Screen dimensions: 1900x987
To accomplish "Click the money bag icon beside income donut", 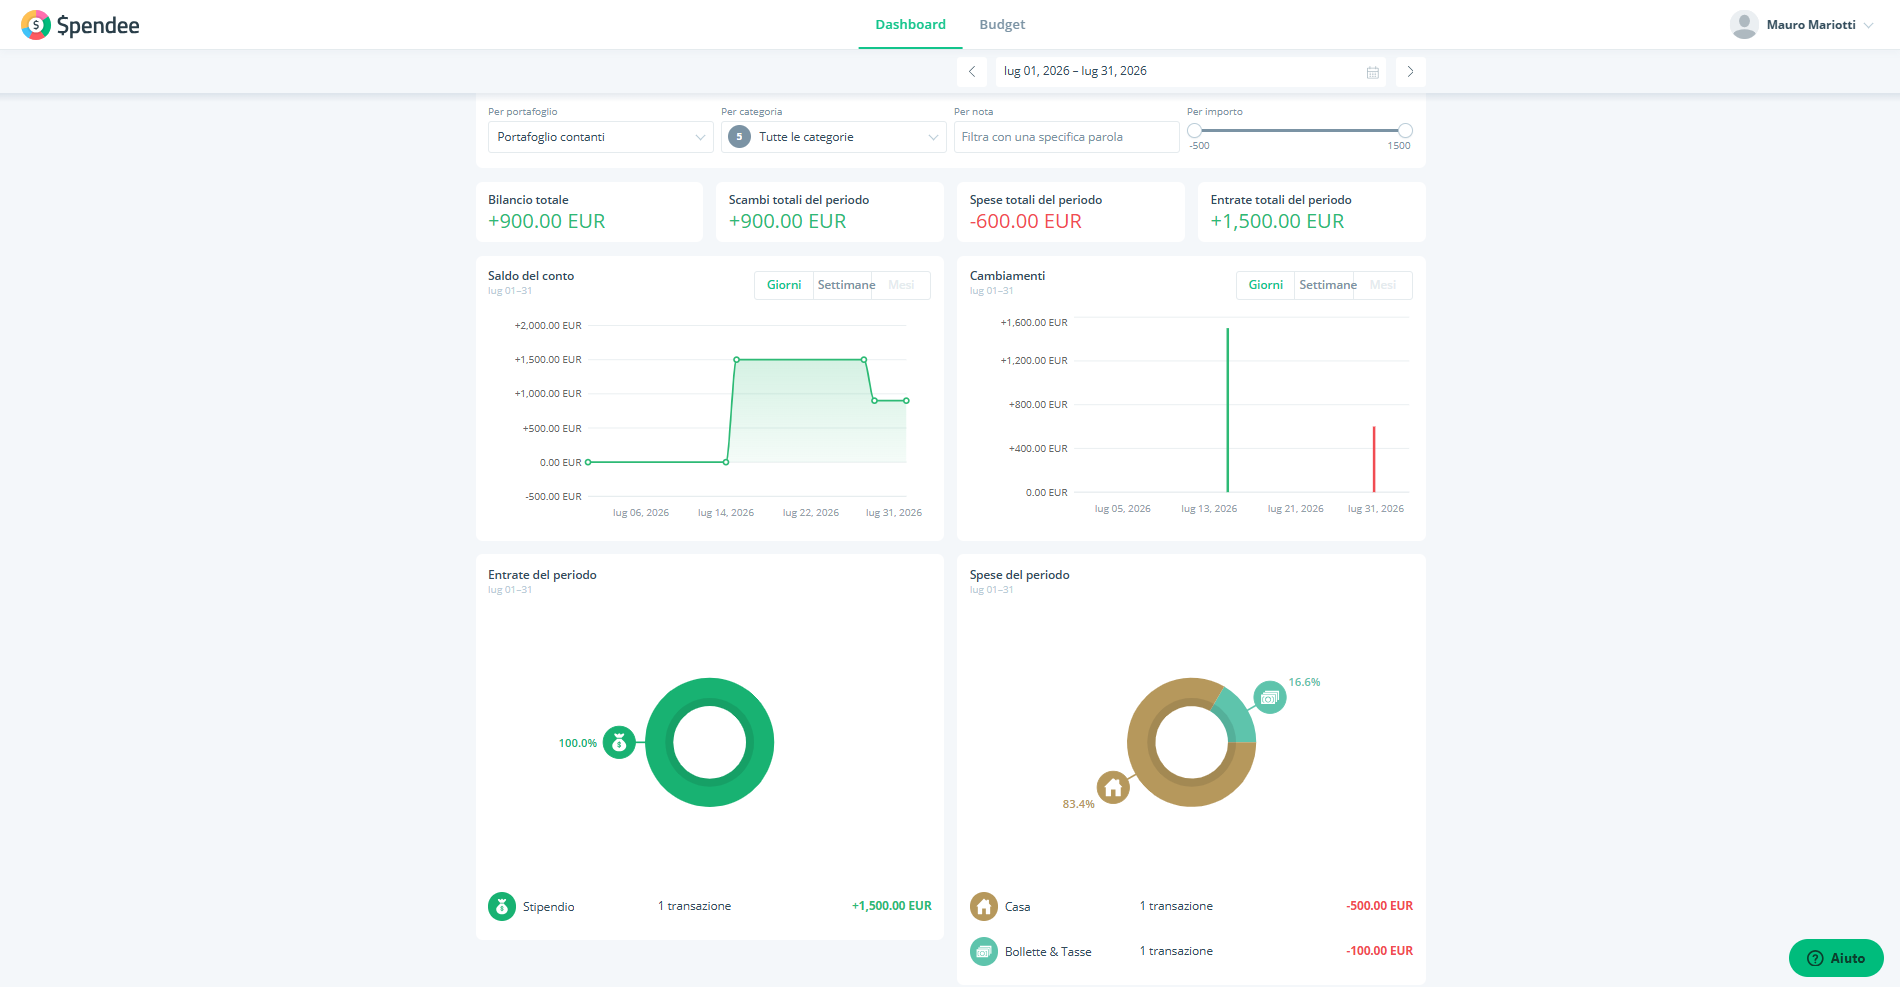I will coord(619,742).
